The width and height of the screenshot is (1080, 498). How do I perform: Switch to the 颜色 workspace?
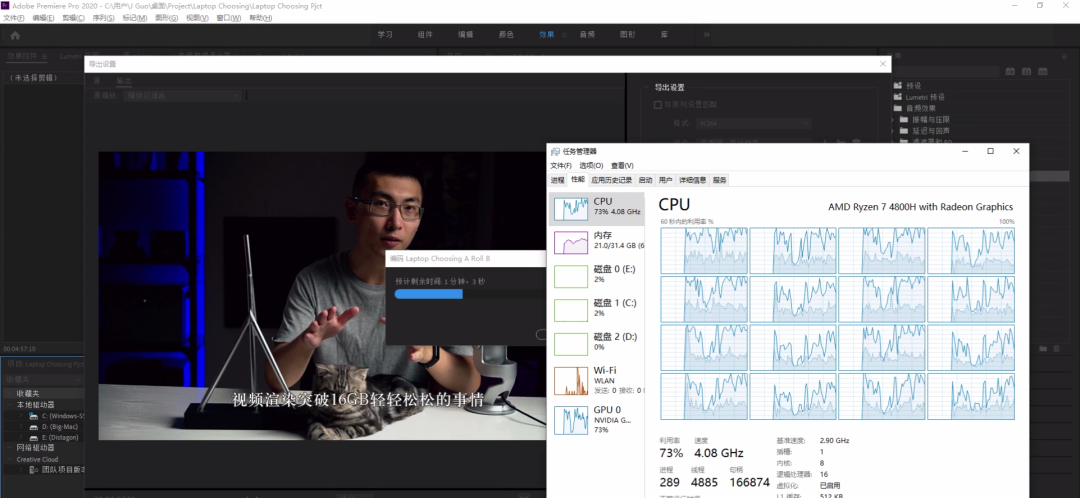click(x=506, y=34)
